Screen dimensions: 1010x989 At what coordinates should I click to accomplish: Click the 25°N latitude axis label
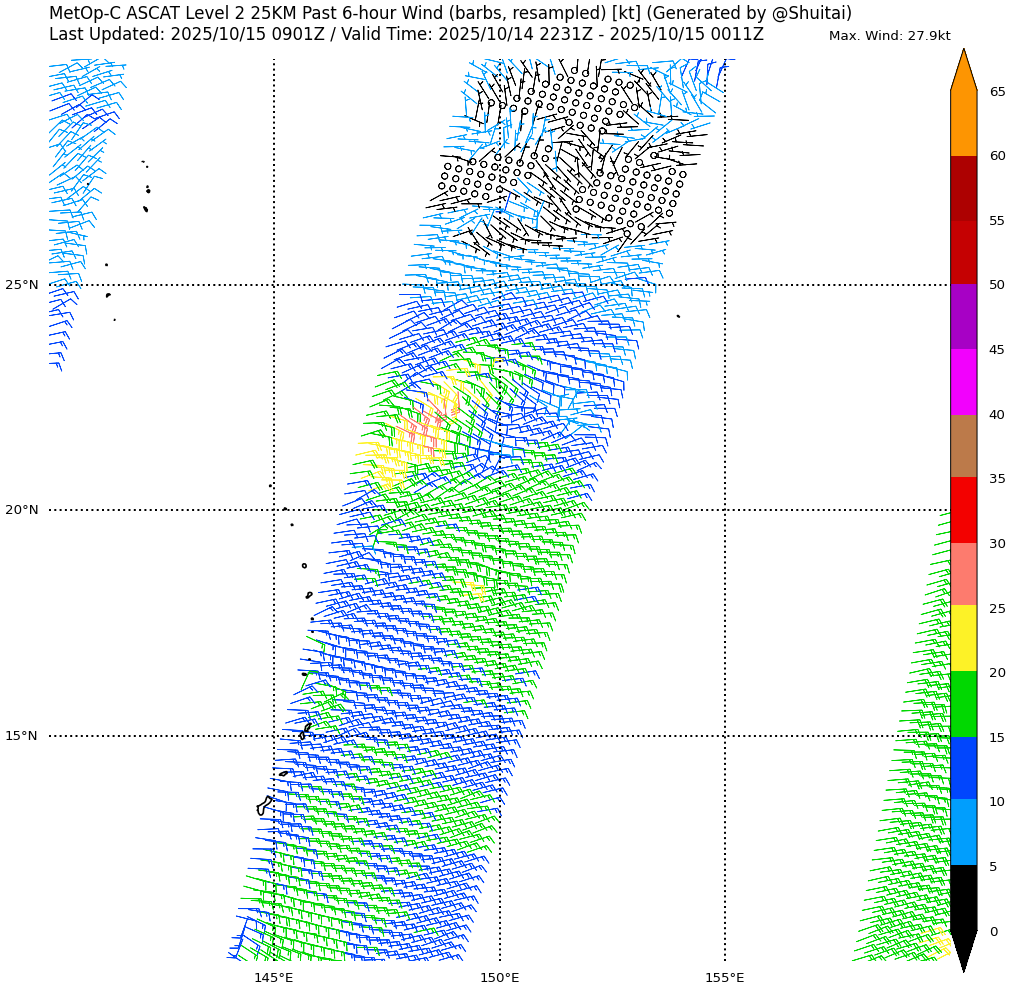point(21,285)
